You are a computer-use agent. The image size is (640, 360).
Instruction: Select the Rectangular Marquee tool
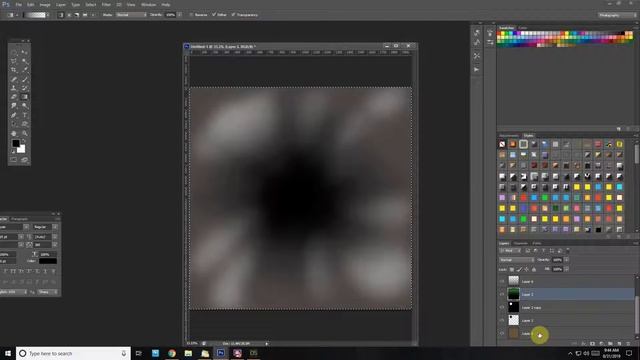[14, 53]
